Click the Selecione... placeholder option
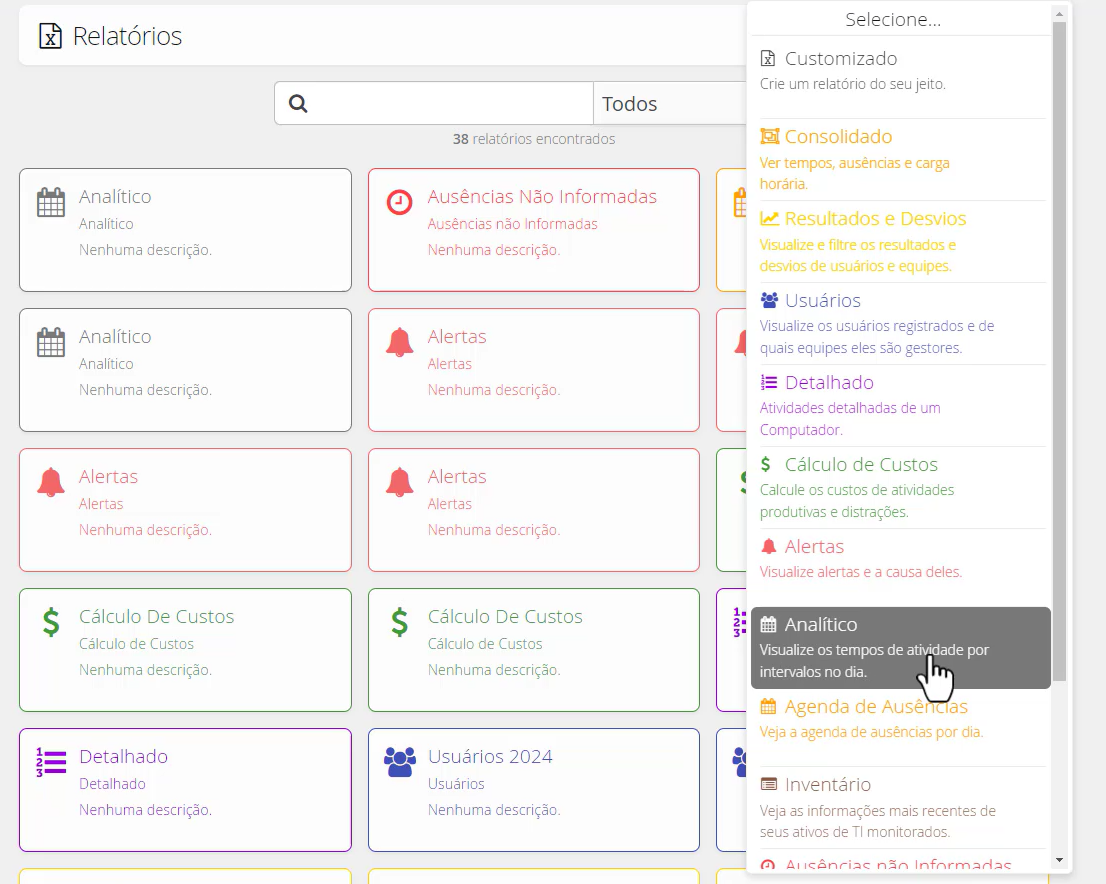The width and height of the screenshot is (1106, 884). coord(893,19)
